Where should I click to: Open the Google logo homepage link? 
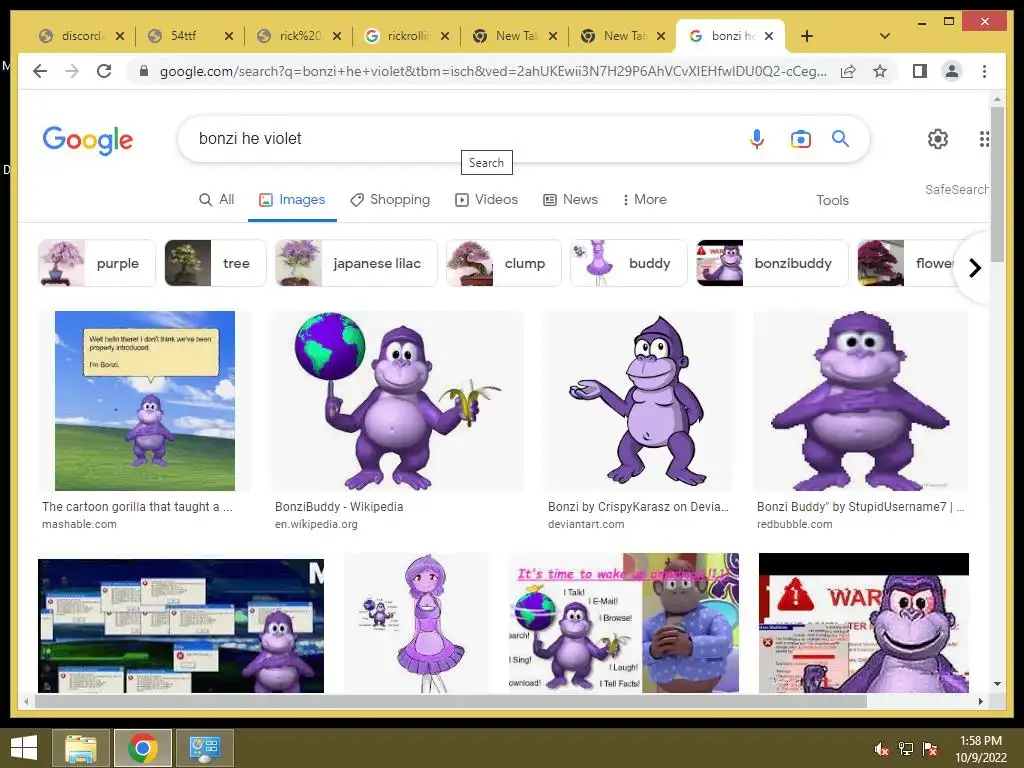(x=88, y=140)
